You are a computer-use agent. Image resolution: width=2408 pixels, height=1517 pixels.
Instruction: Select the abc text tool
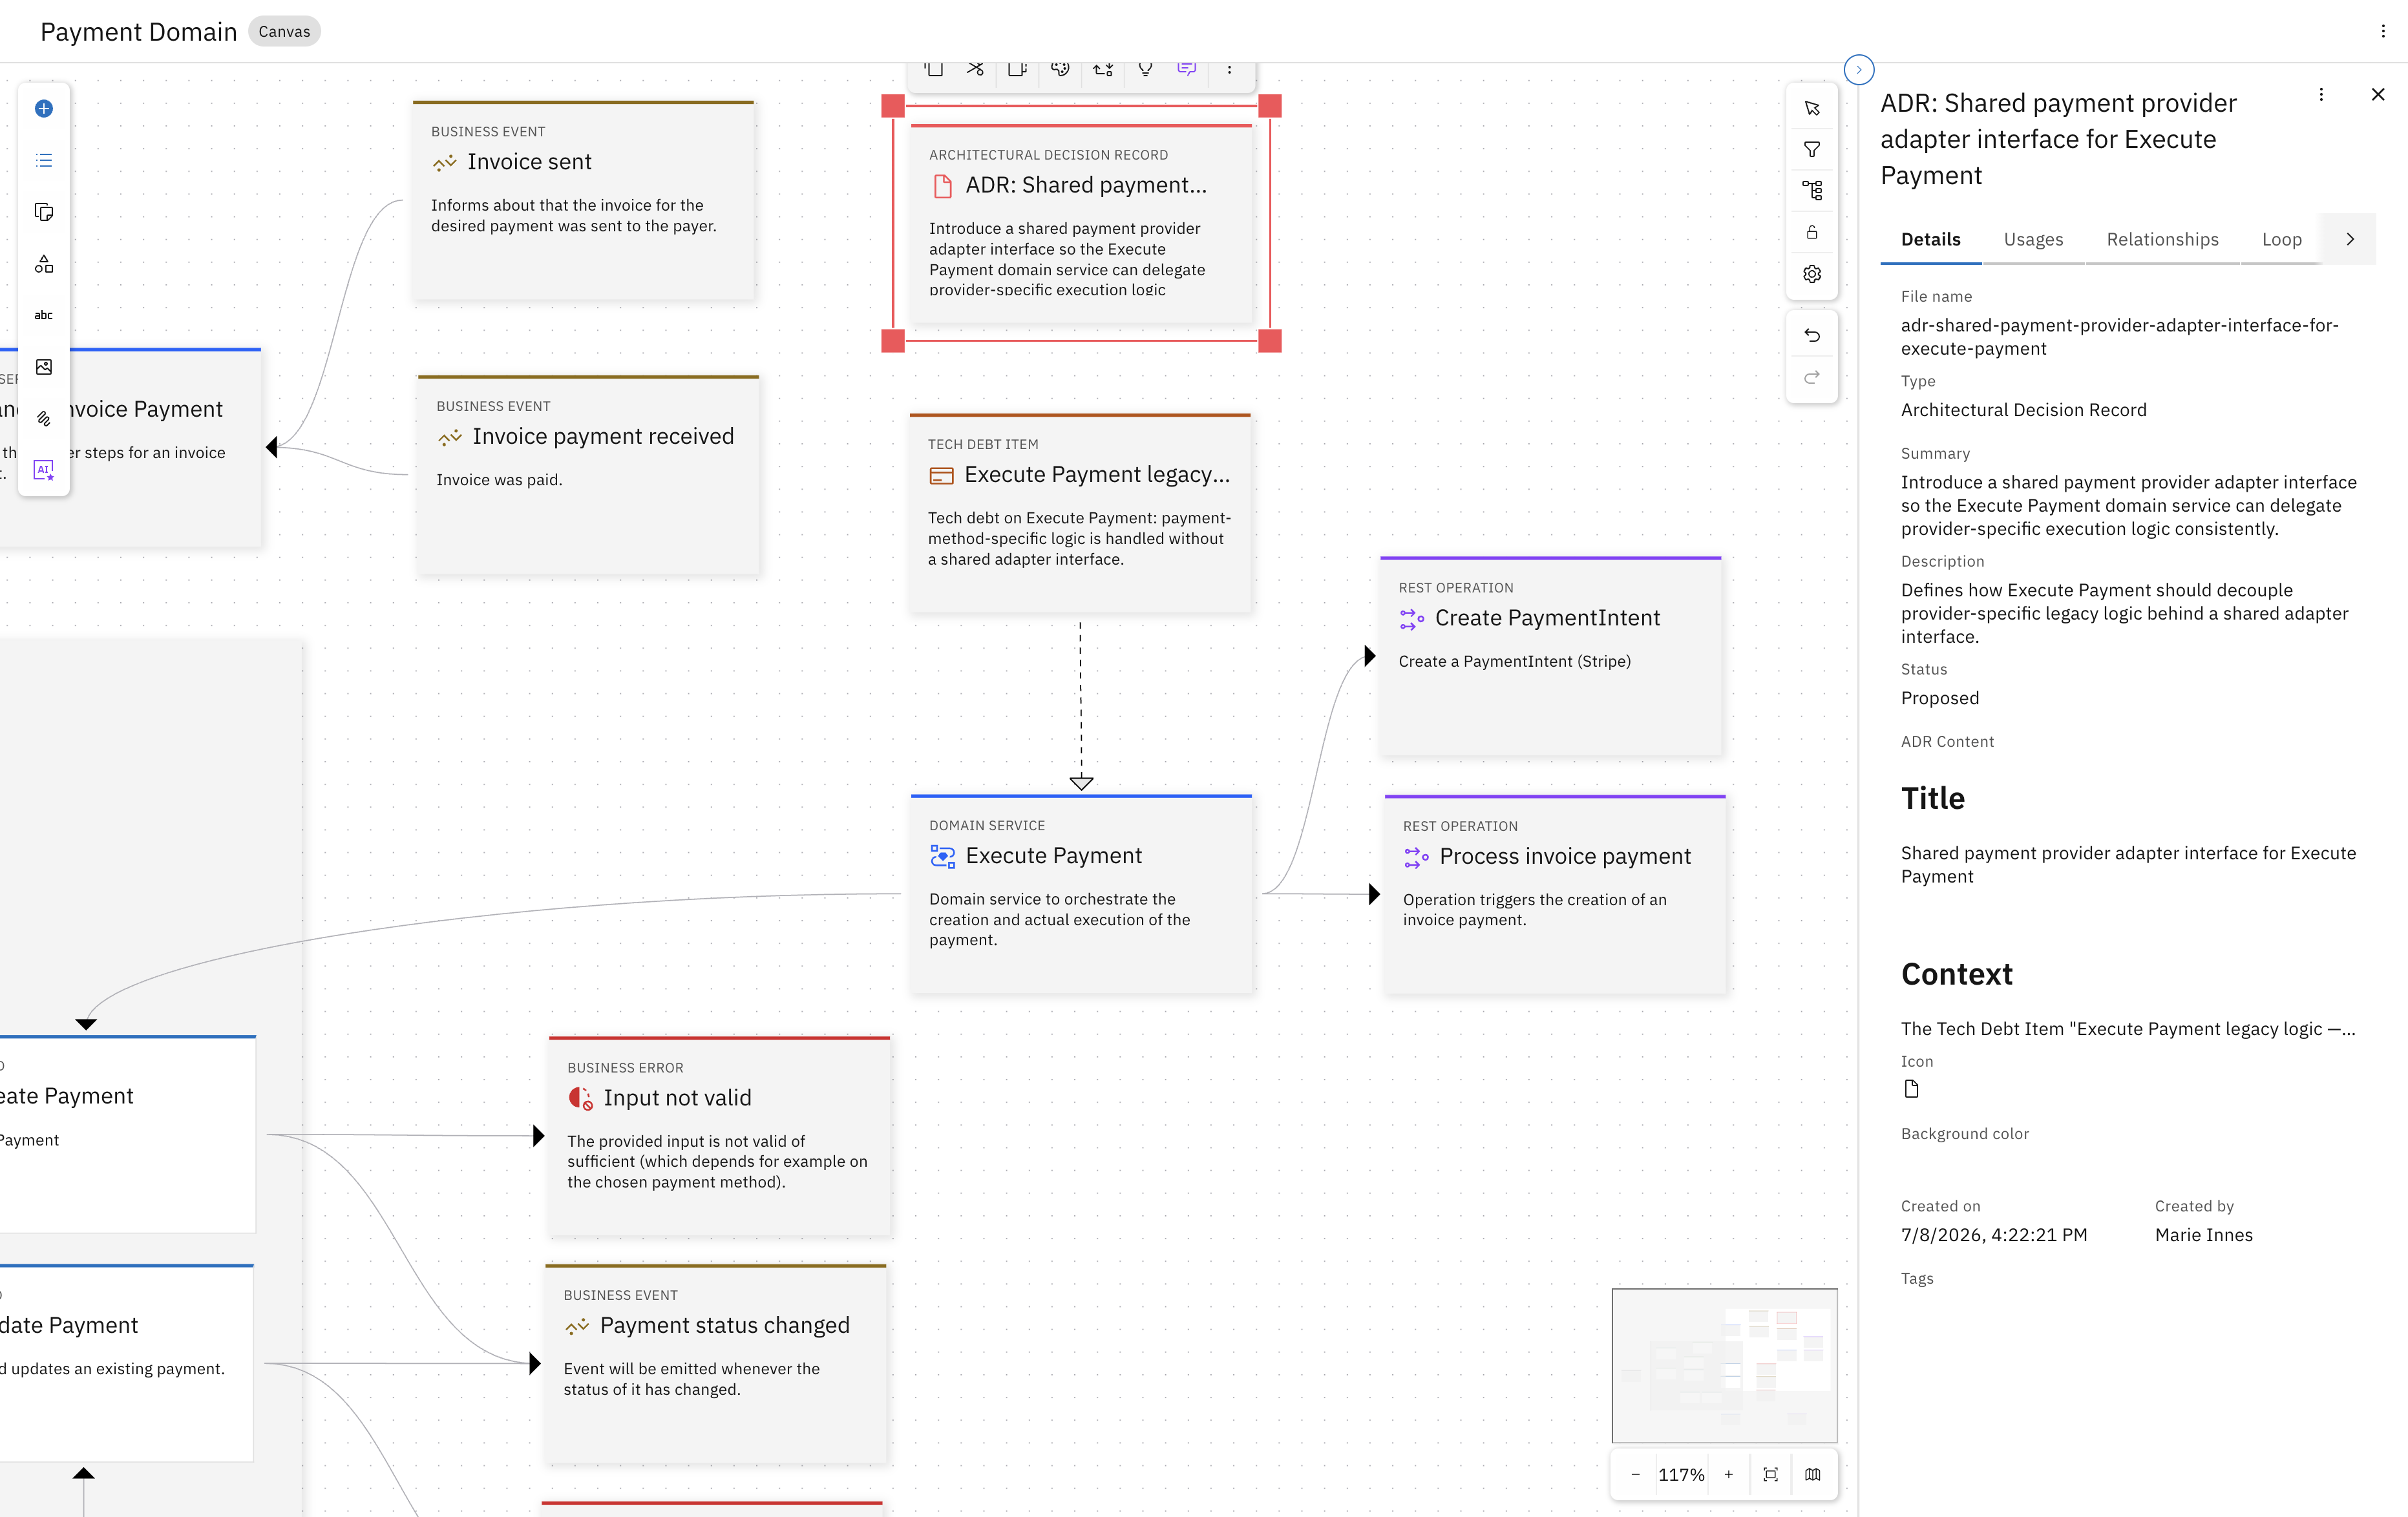coord(44,315)
